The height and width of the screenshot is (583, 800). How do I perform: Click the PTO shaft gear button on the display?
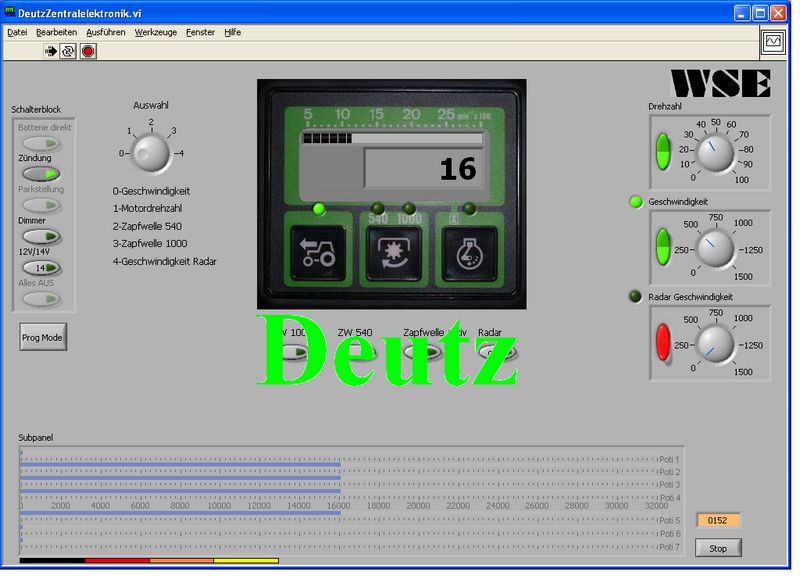(393, 253)
